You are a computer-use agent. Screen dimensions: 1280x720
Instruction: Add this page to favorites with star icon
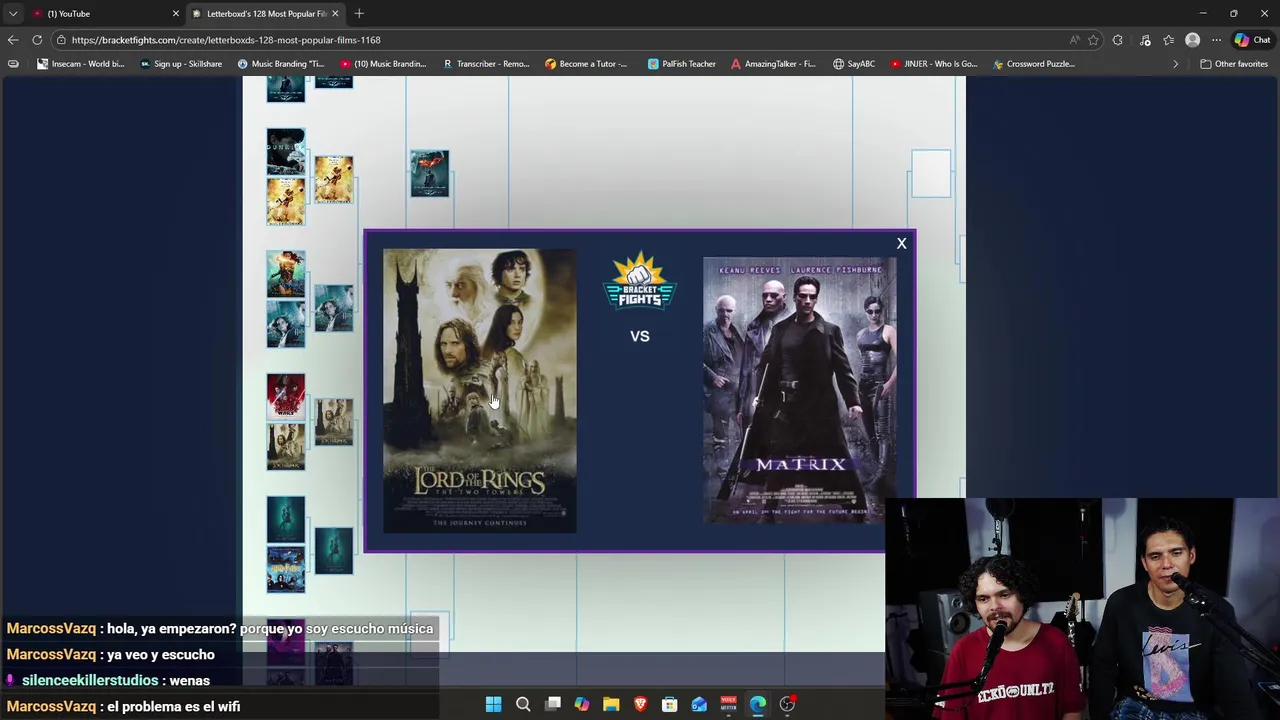click(1093, 40)
